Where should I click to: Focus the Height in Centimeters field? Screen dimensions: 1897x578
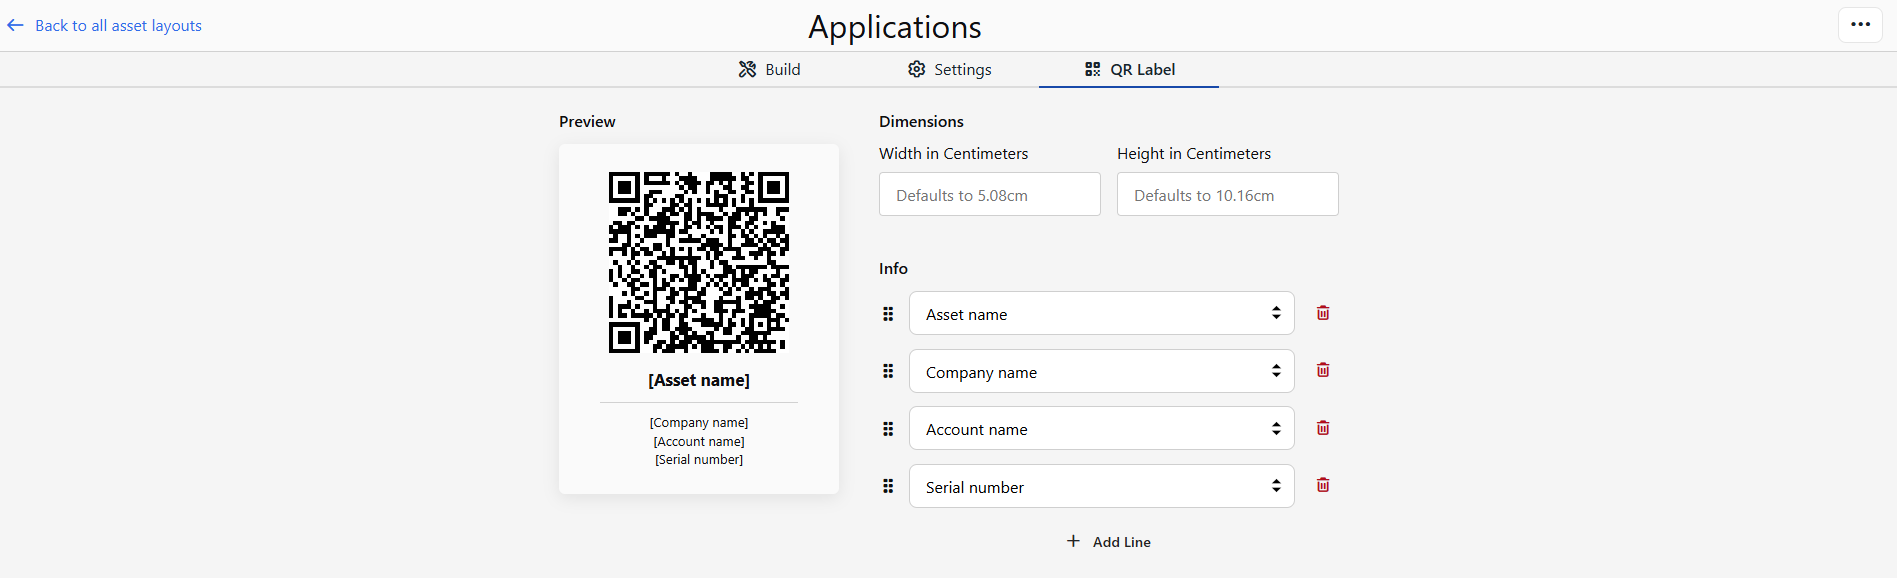pos(1228,194)
